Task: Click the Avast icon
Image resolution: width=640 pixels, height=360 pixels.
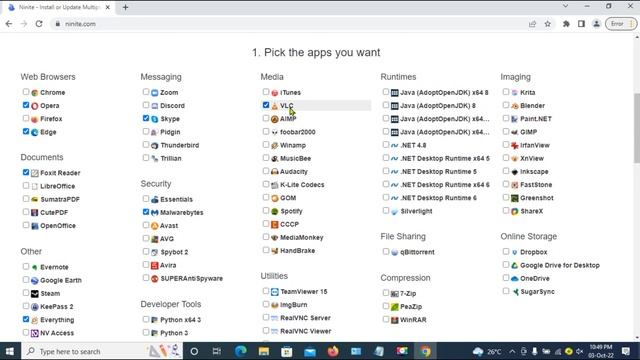Action: click(x=155, y=226)
